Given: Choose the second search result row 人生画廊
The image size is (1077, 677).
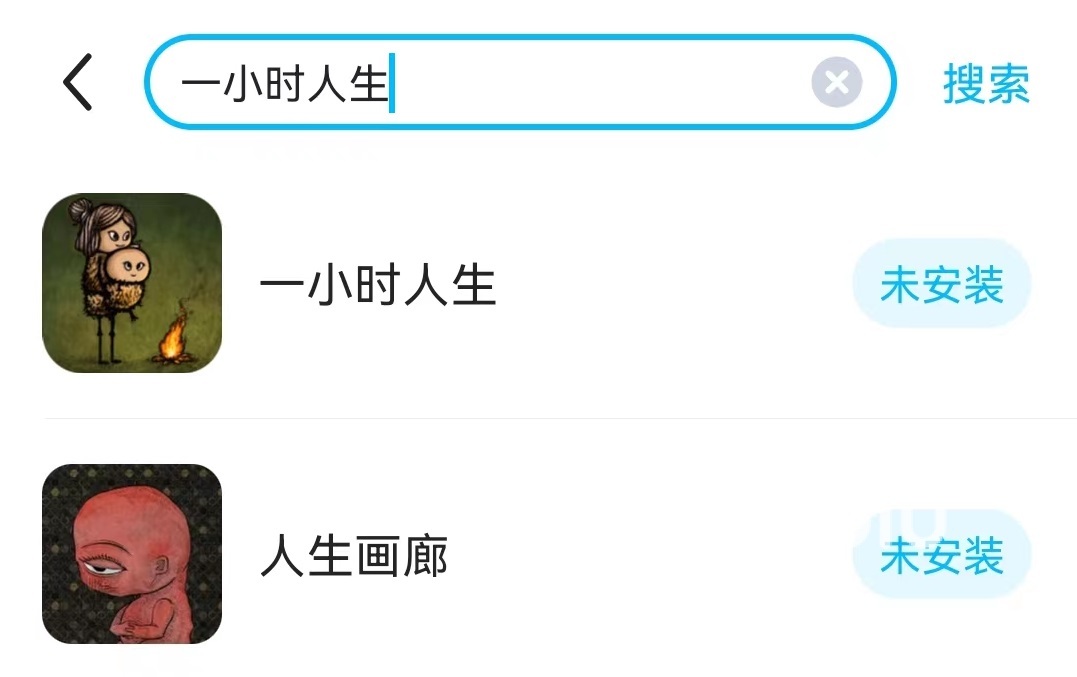Looking at the screenshot, I should click(x=538, y=554).
